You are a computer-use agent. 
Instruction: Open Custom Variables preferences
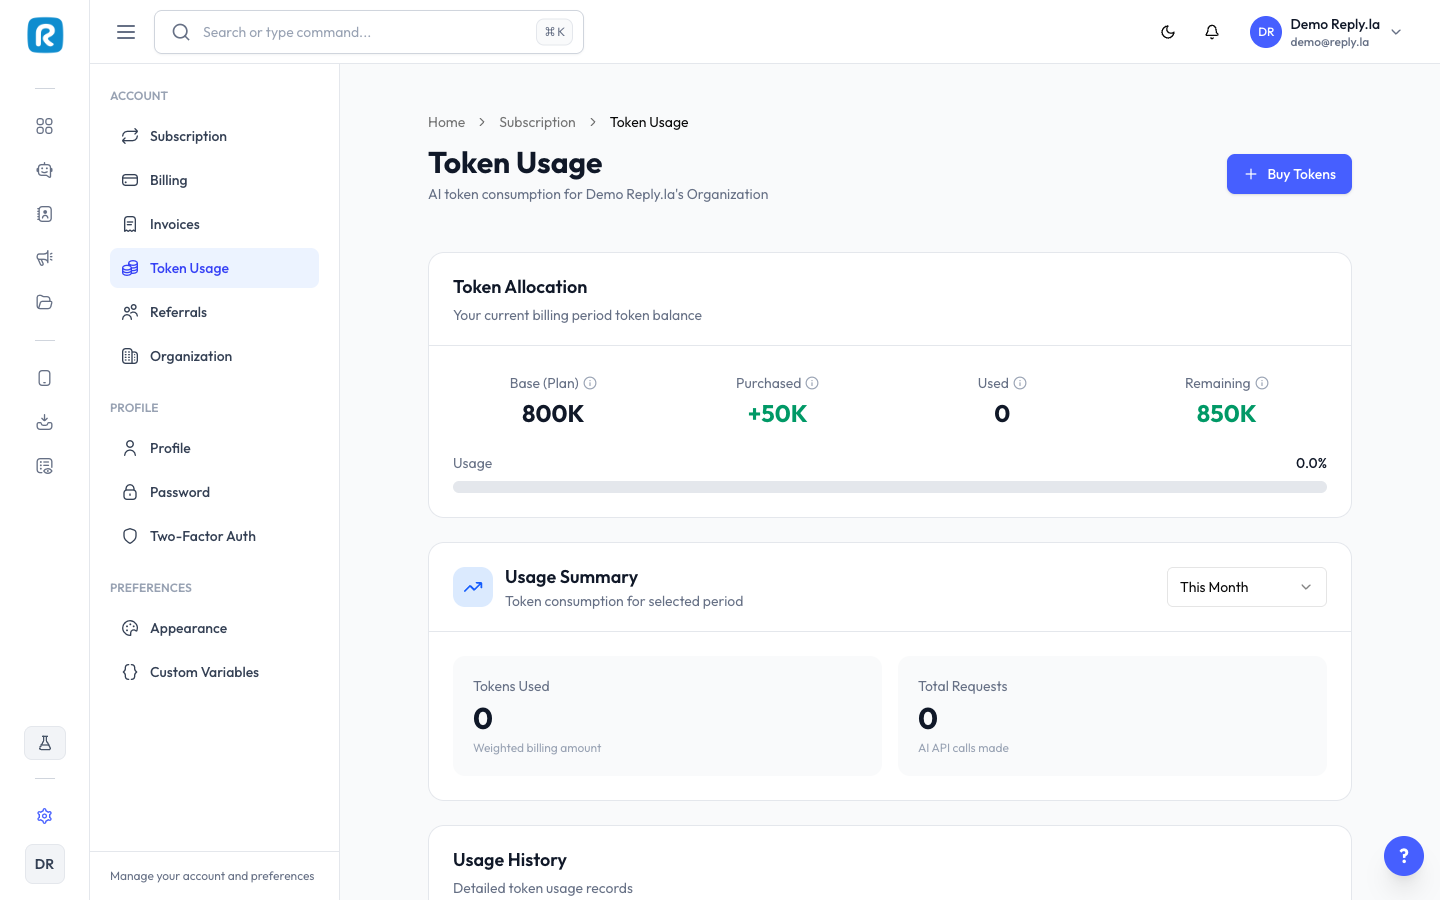pyautogui.click(x=214, y=672)
